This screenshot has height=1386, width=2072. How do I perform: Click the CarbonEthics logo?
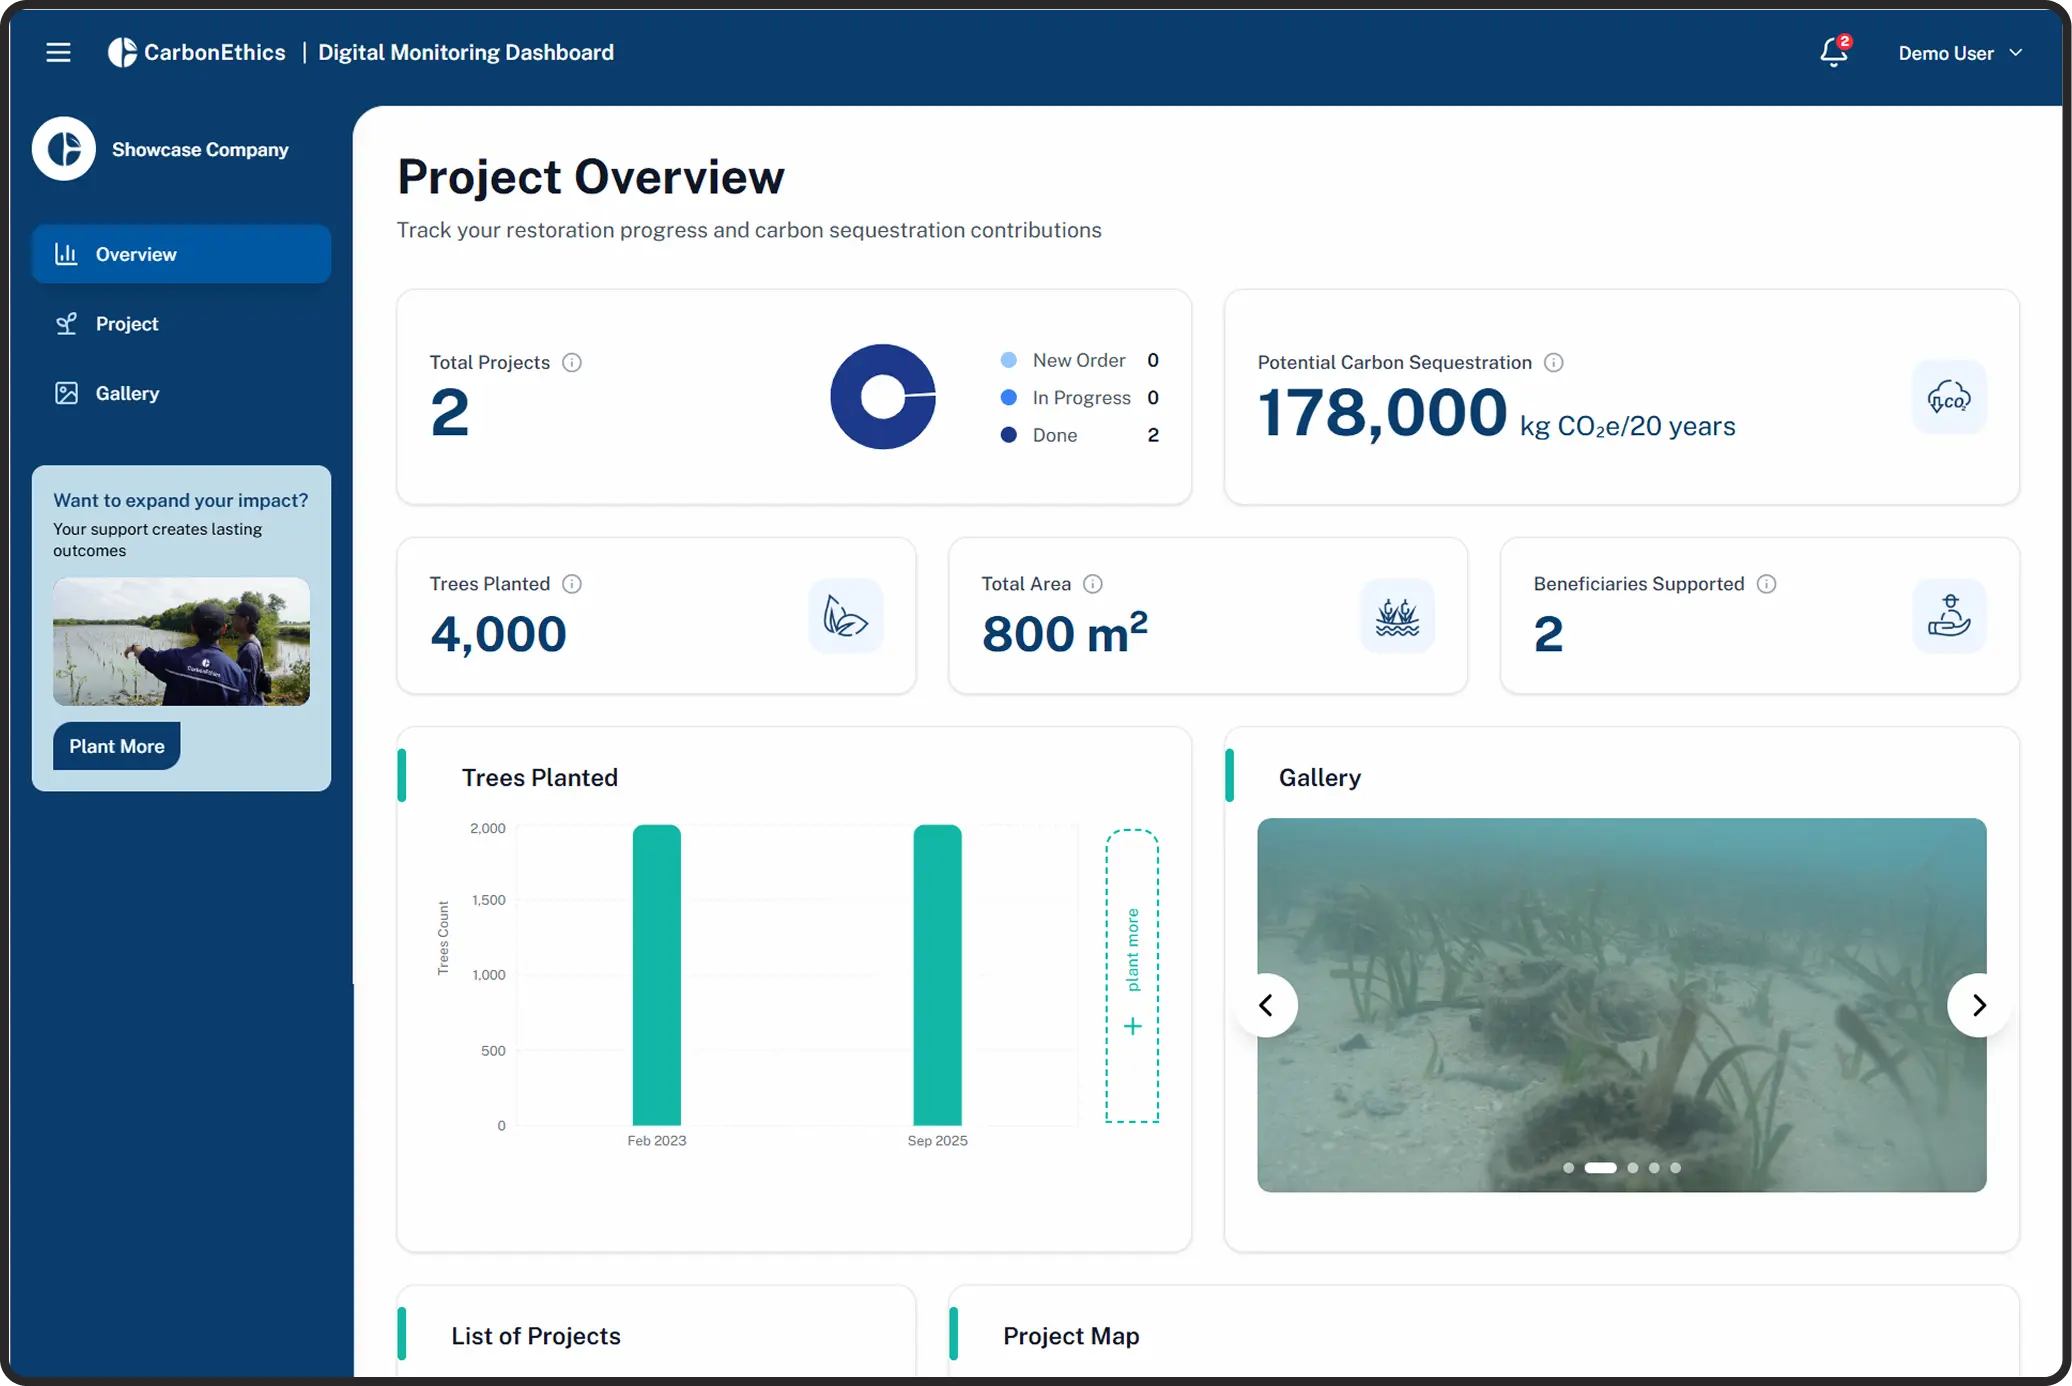(x=197, y=52)
